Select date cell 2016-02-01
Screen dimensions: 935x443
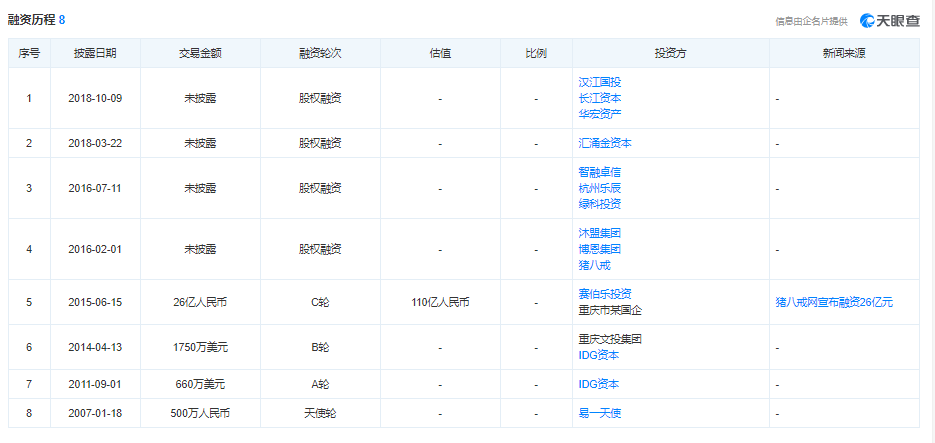click(95, 249)
